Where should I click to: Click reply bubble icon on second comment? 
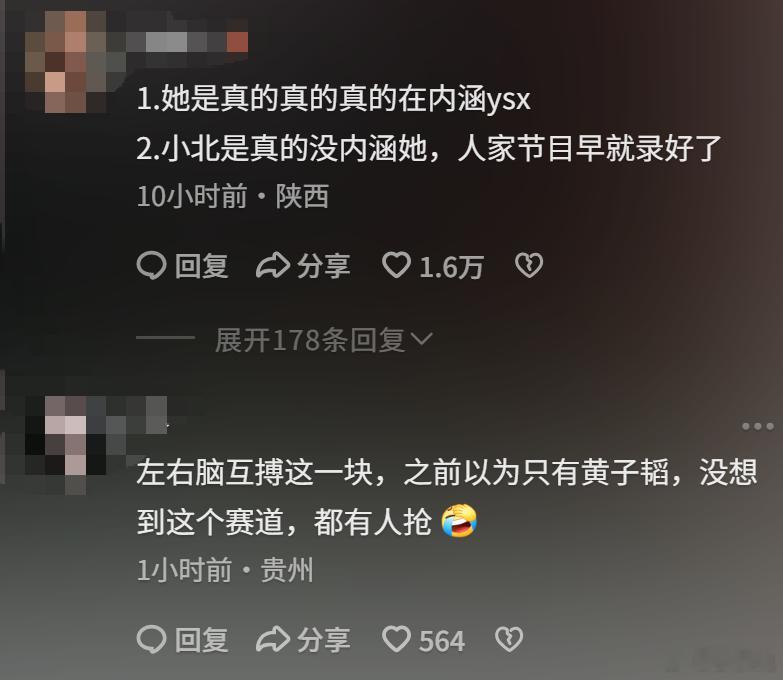(151, 640)
